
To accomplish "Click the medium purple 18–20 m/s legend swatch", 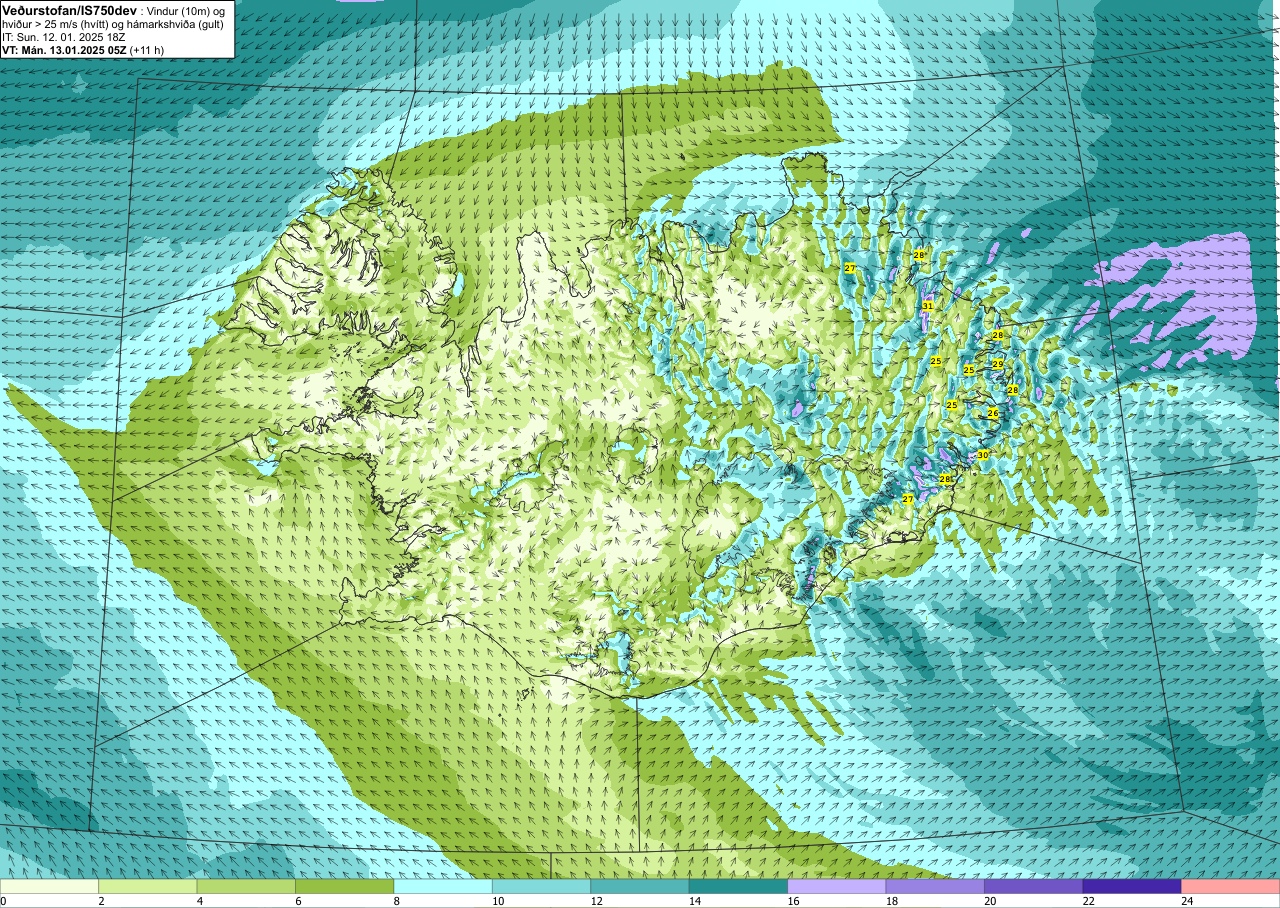I will pos(935,886).
